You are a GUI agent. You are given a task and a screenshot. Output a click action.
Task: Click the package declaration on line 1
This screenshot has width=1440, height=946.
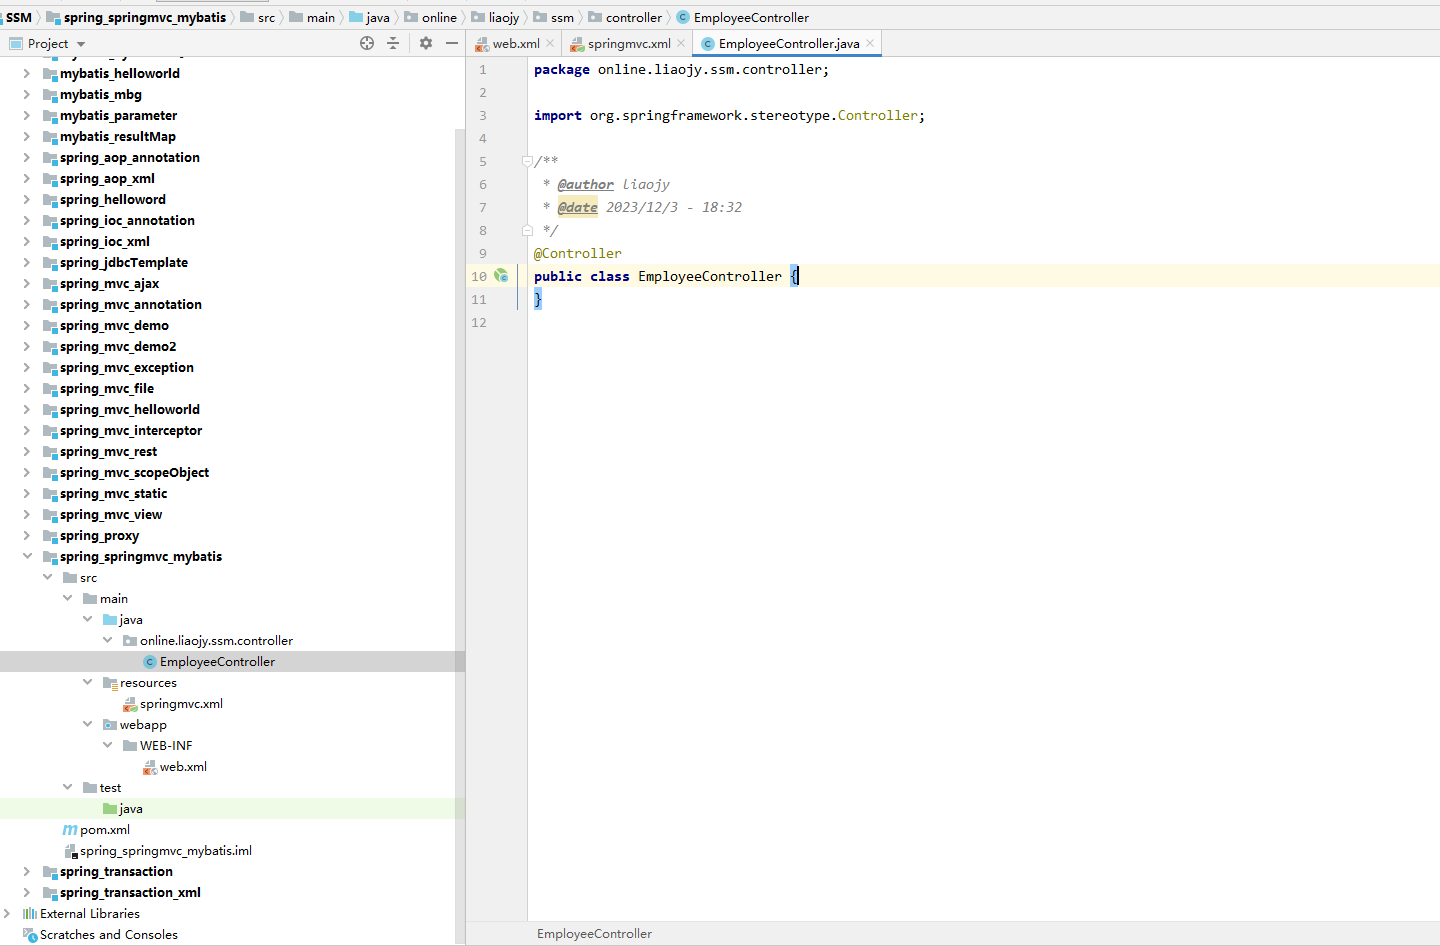(x=682, y=69)
